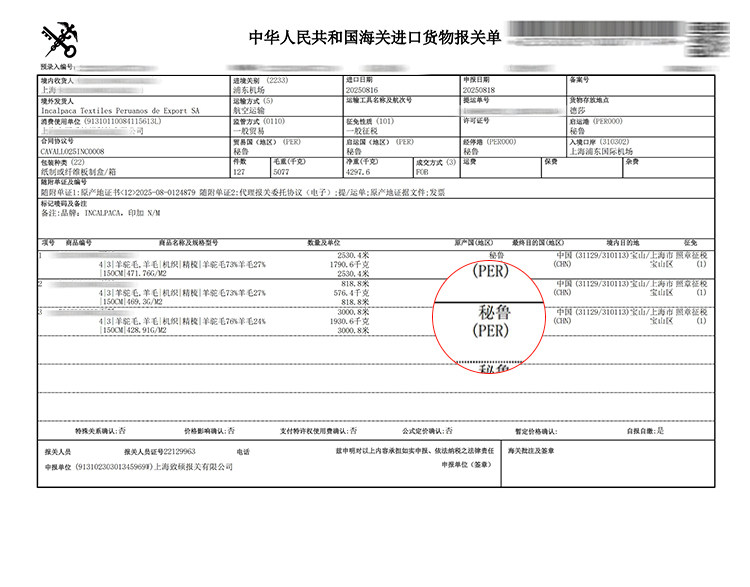
Task: Click the 支付特许权使用费确认:否 field
Action: pyautogui.click(x=319, y=431)
